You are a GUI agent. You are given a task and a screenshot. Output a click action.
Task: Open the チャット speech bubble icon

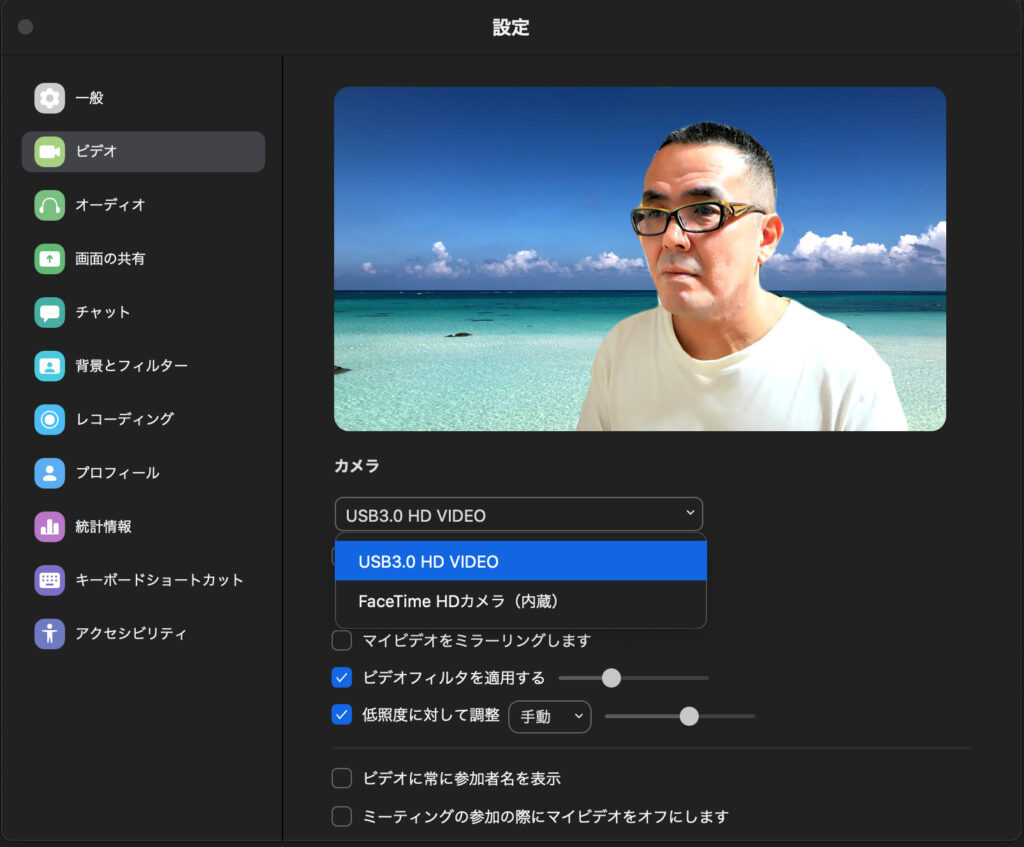tap(50, 312)
